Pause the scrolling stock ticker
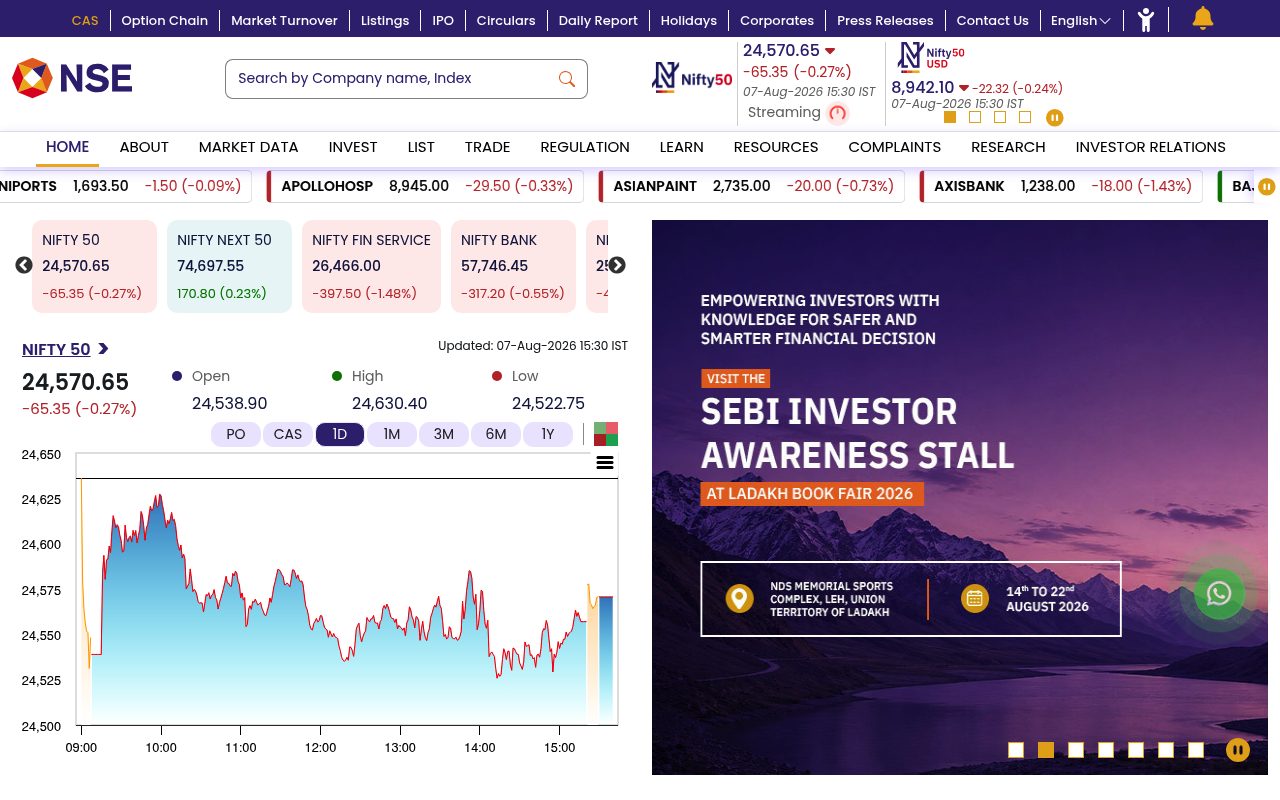The width and height of the screenshot is (1280, 800). pyautogui.click(x=1267, y=187)
